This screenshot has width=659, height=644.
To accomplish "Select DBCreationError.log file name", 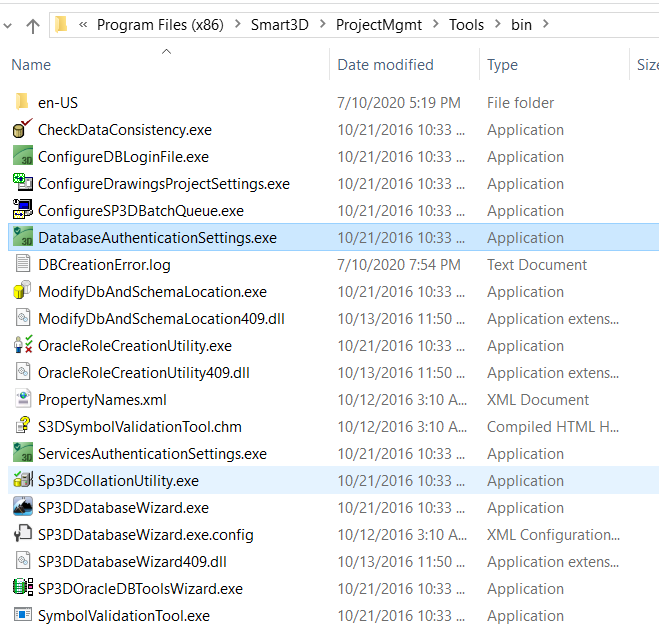I will [x=104, y=265].
